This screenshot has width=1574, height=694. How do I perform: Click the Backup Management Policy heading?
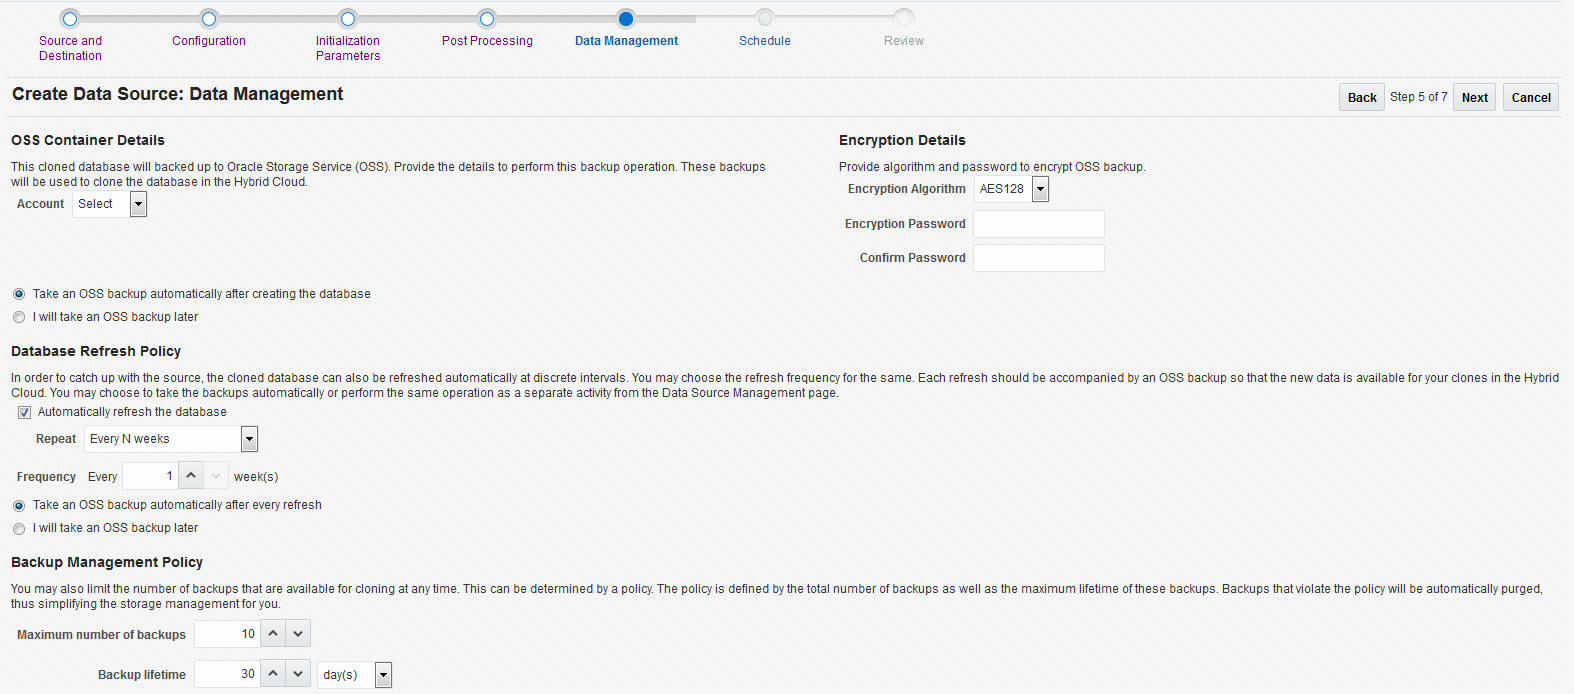click(x=107, y=562)
